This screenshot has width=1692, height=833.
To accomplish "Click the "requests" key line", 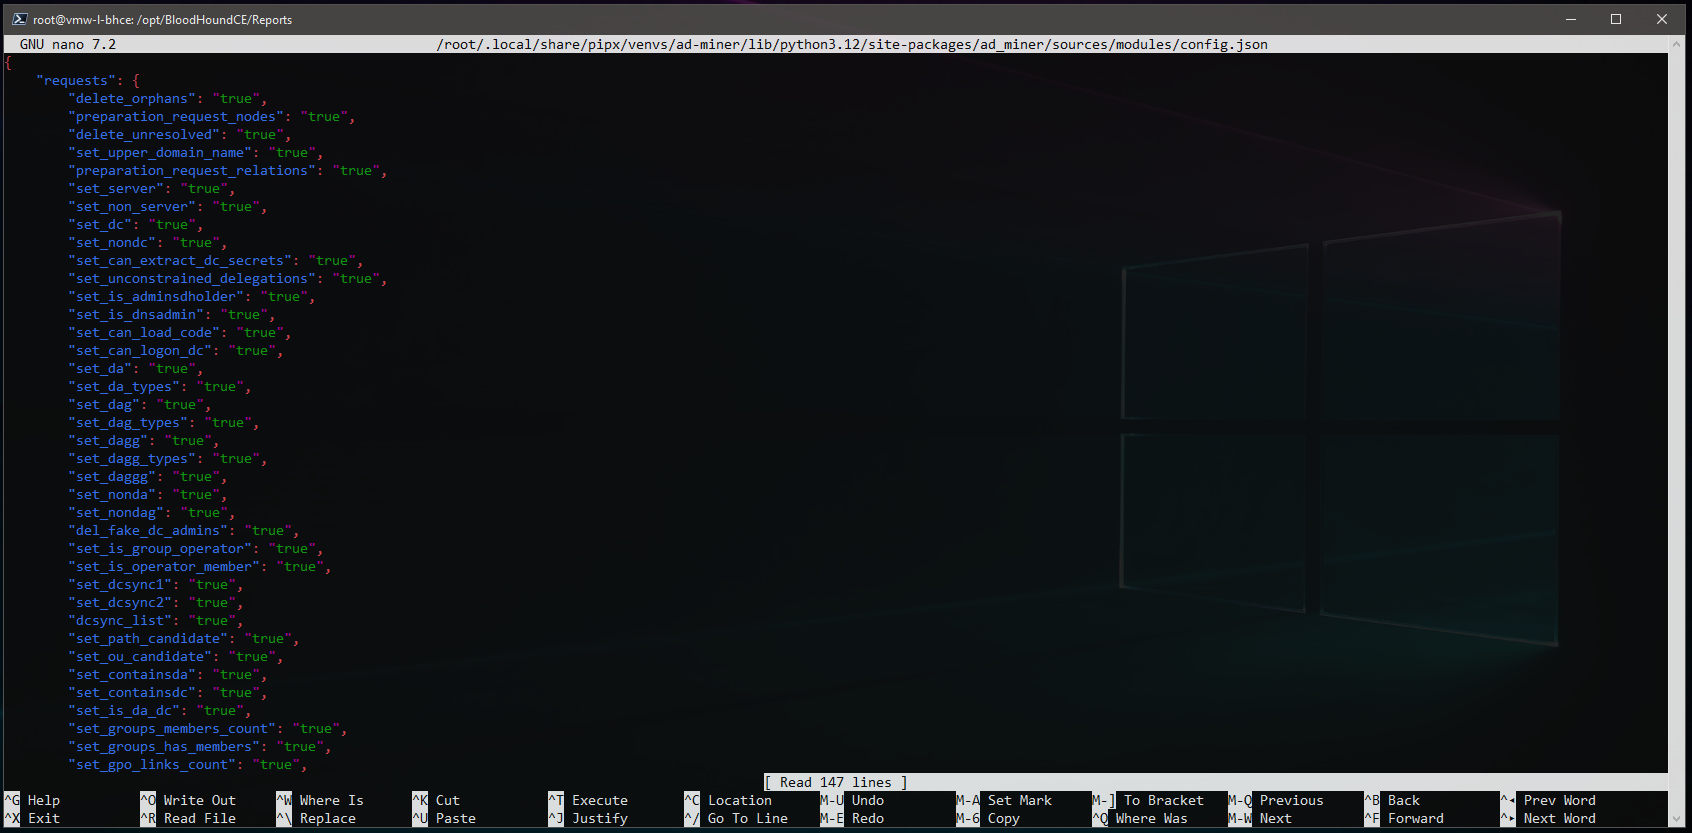I will 88,81.
